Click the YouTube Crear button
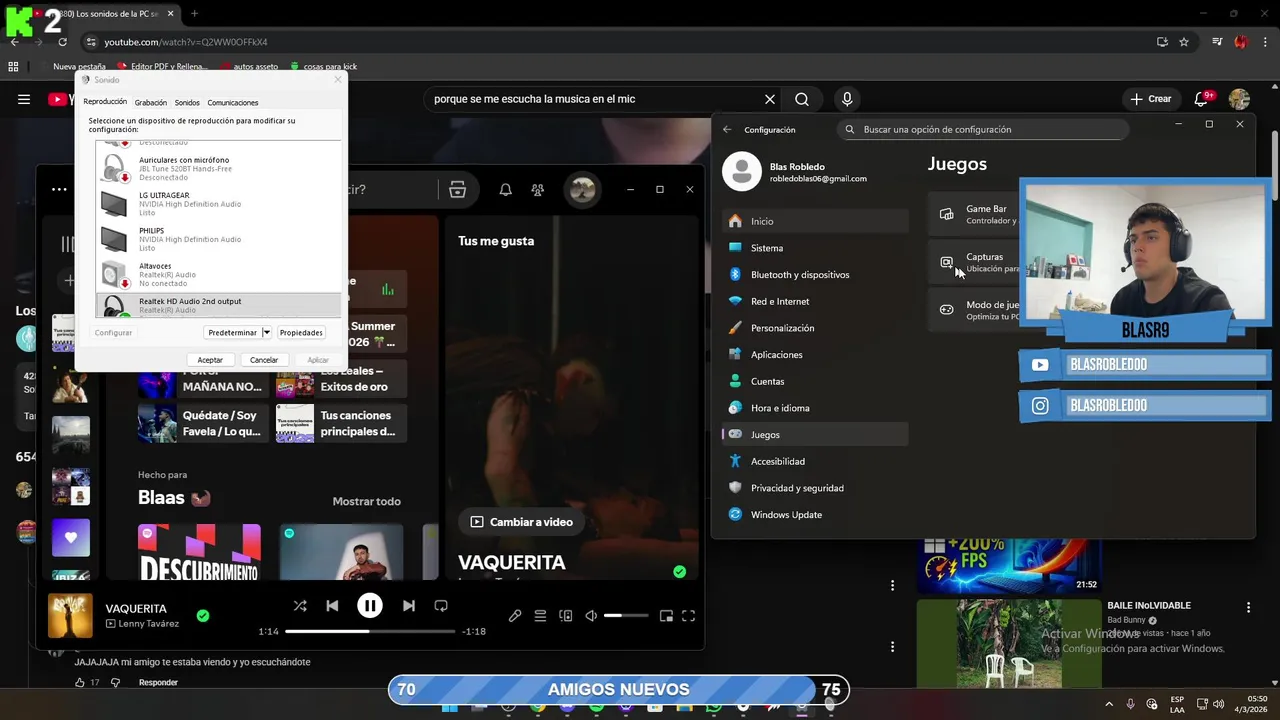 [1151, 99]
